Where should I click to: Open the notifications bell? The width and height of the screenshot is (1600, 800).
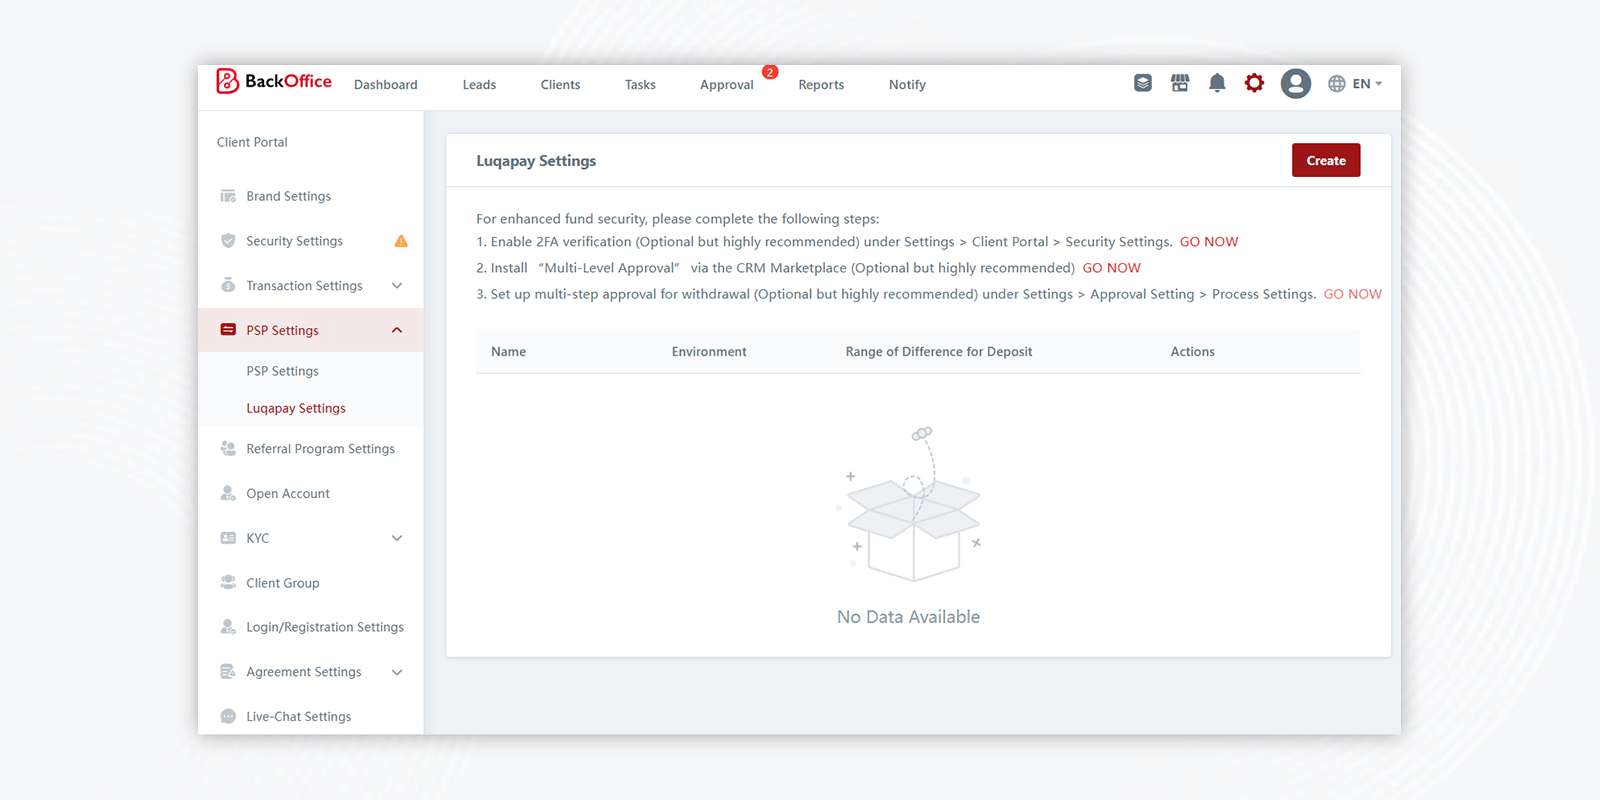tap(1217, 83)
